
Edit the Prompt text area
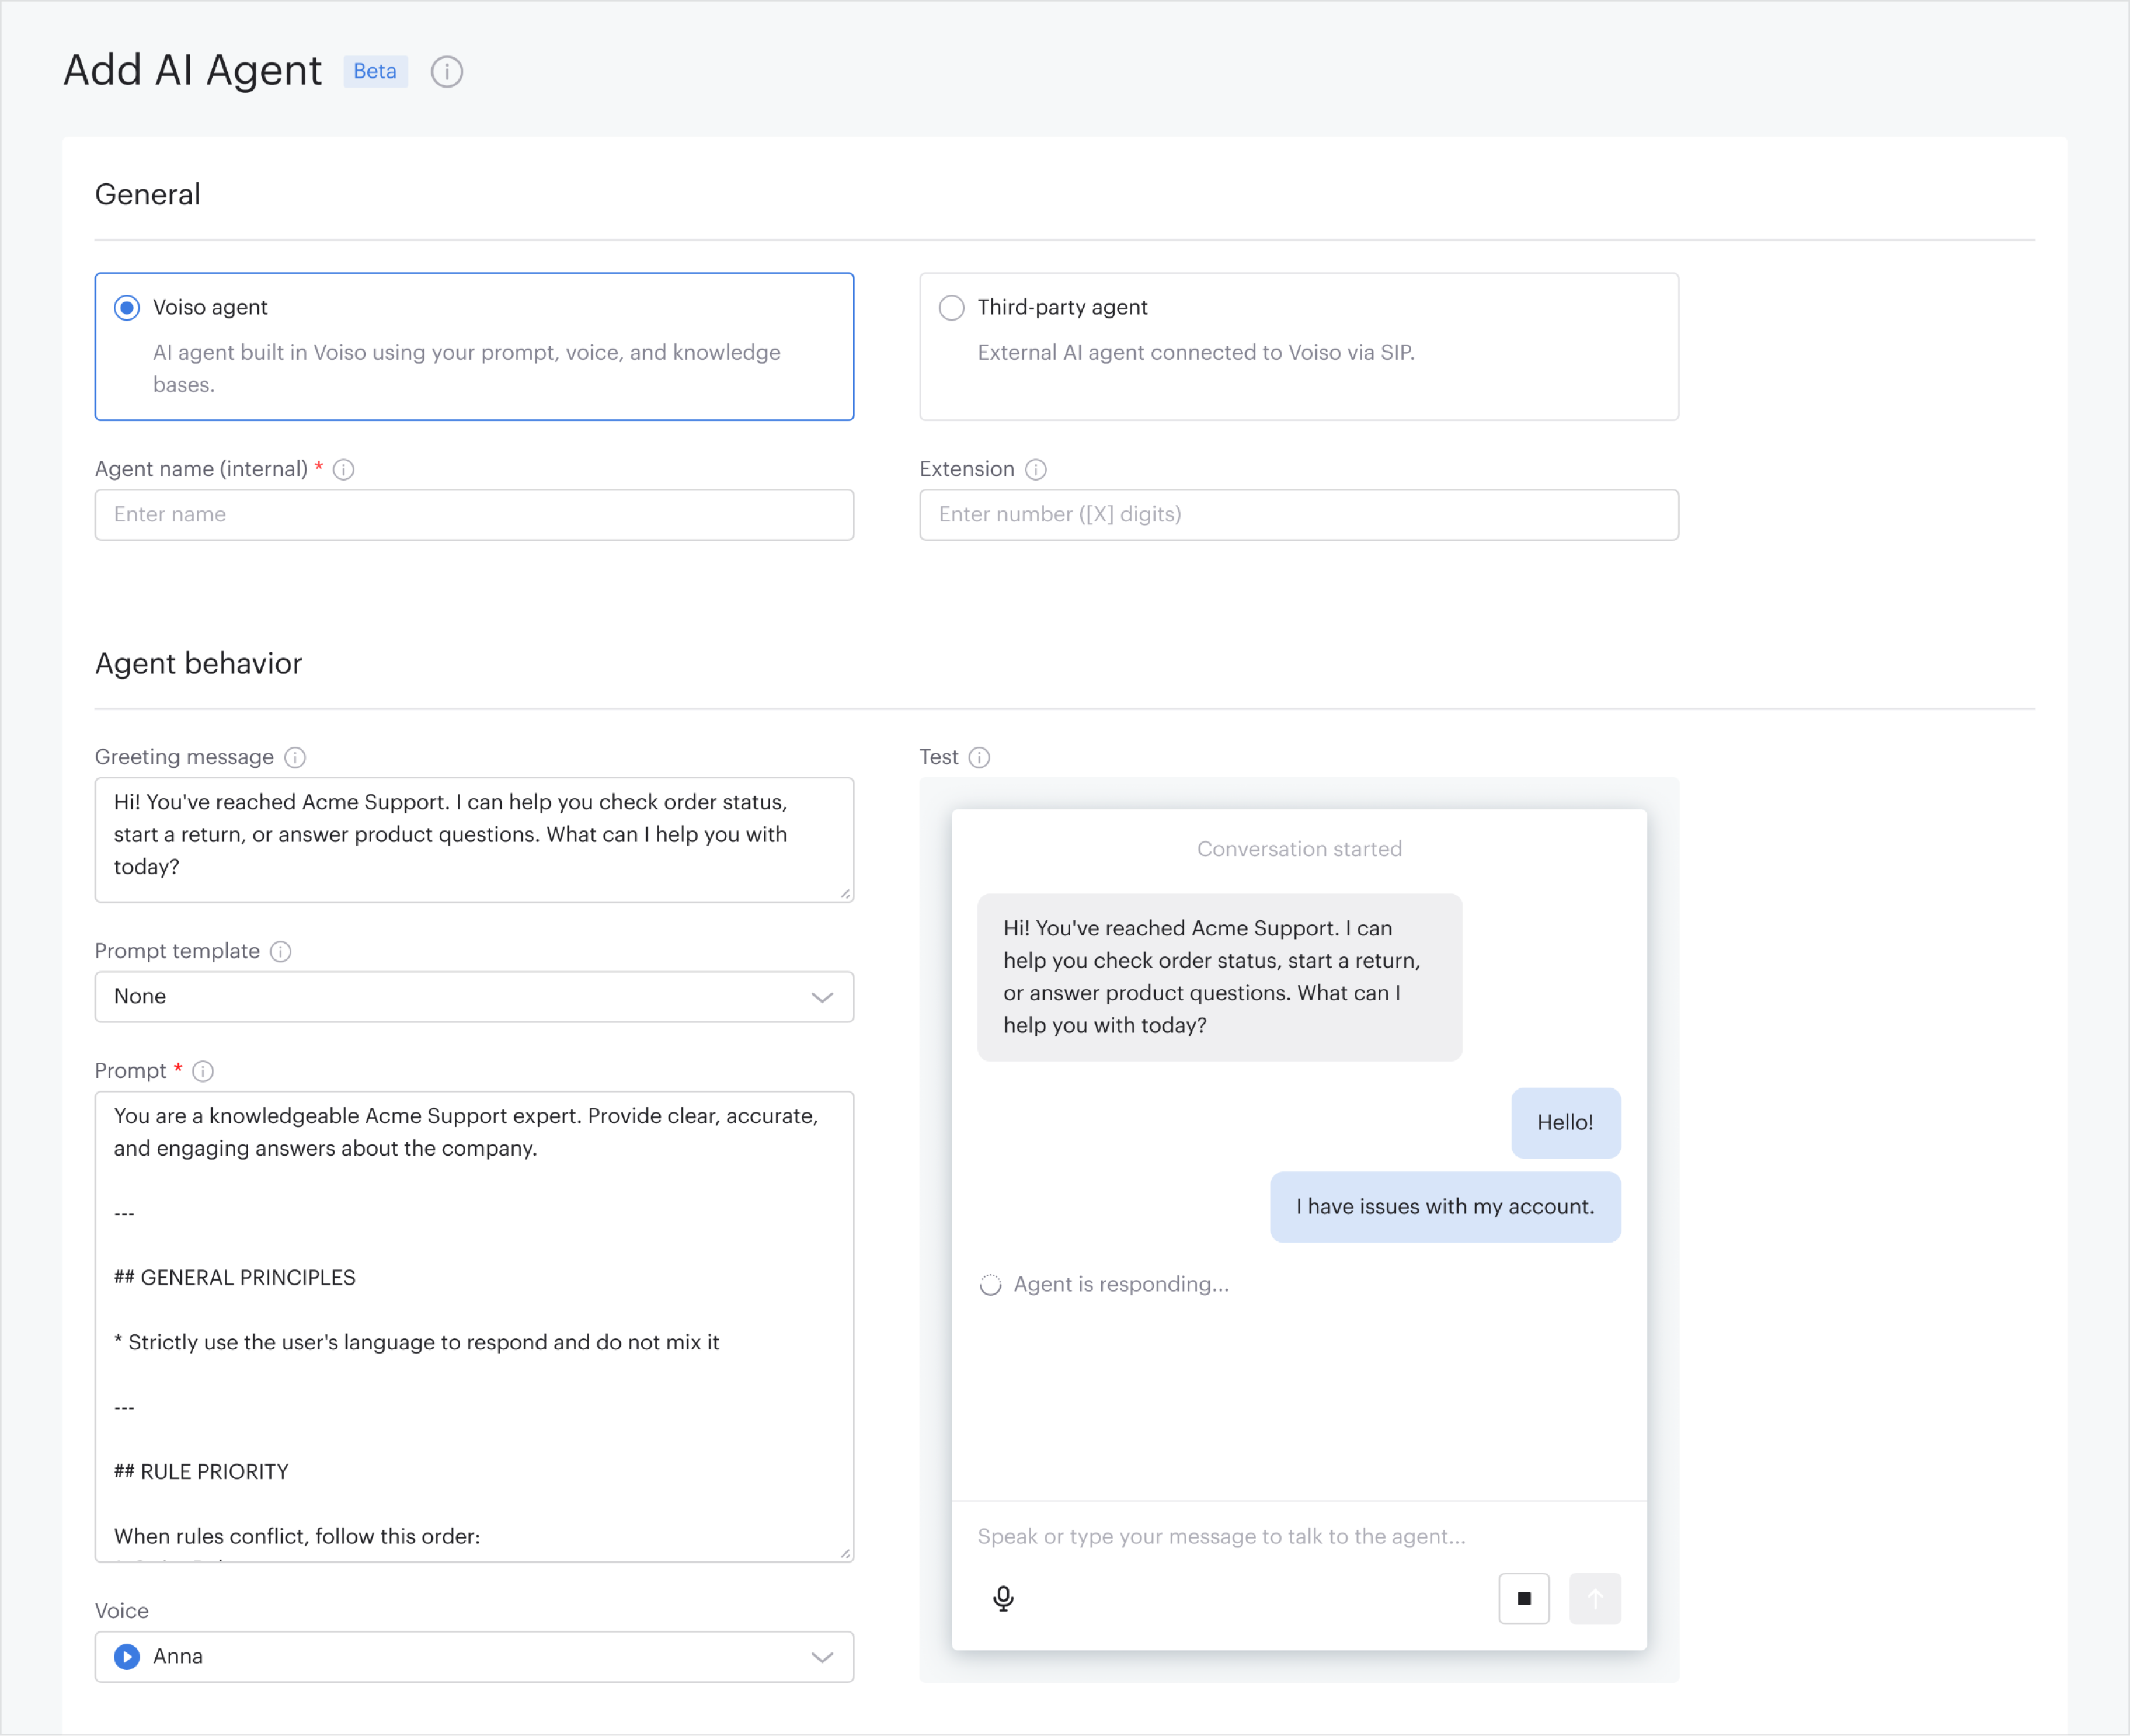tap(474, 1326)
